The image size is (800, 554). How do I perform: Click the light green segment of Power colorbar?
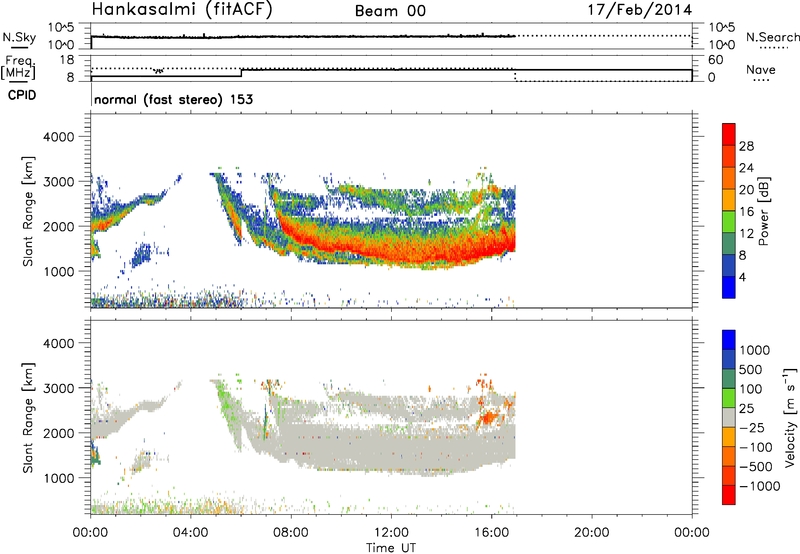[729, 221]
